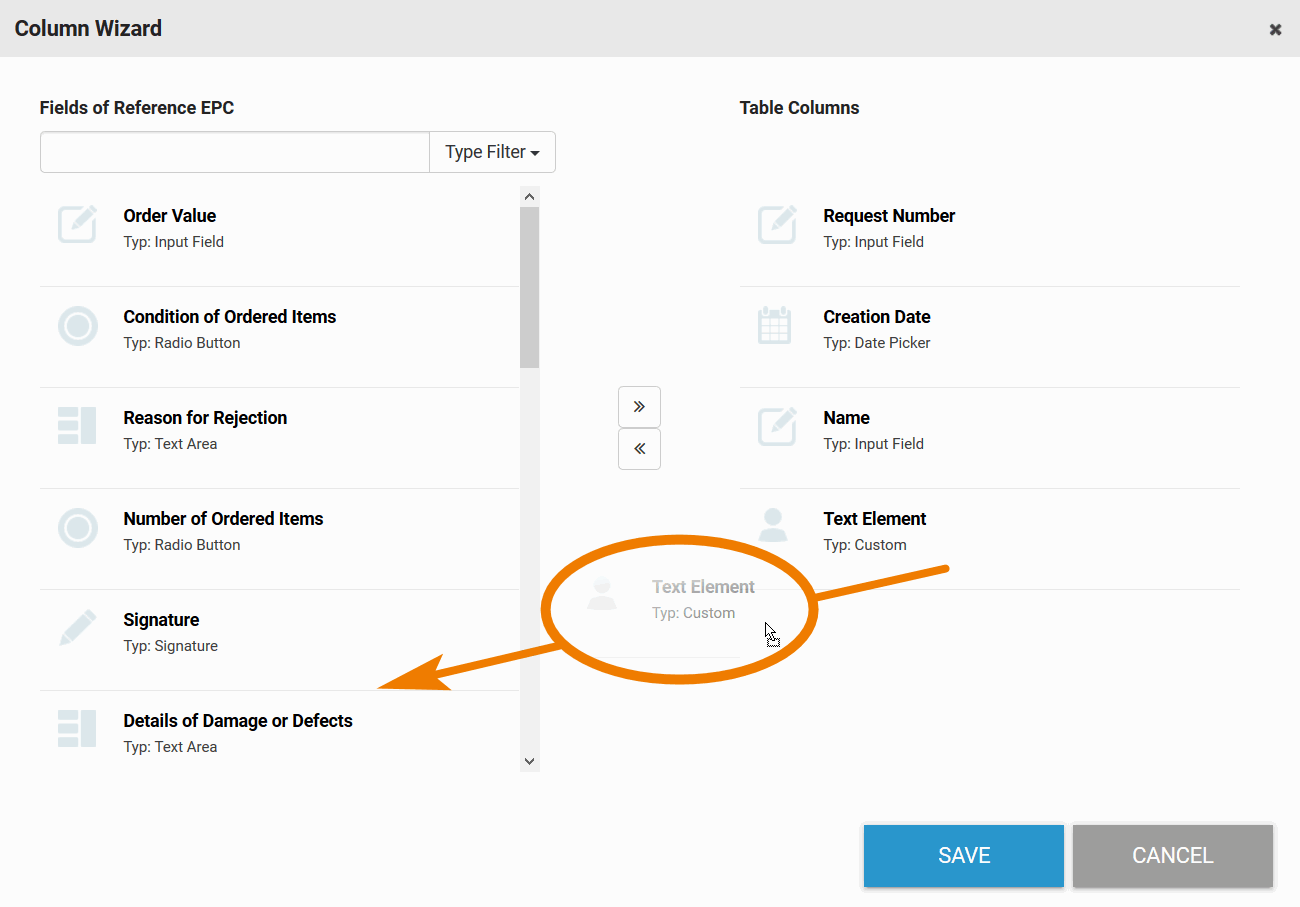Click the Condition of Ordered Items radio icon
This screenshot has width=1300, height=907.
[x=78, y=327]
